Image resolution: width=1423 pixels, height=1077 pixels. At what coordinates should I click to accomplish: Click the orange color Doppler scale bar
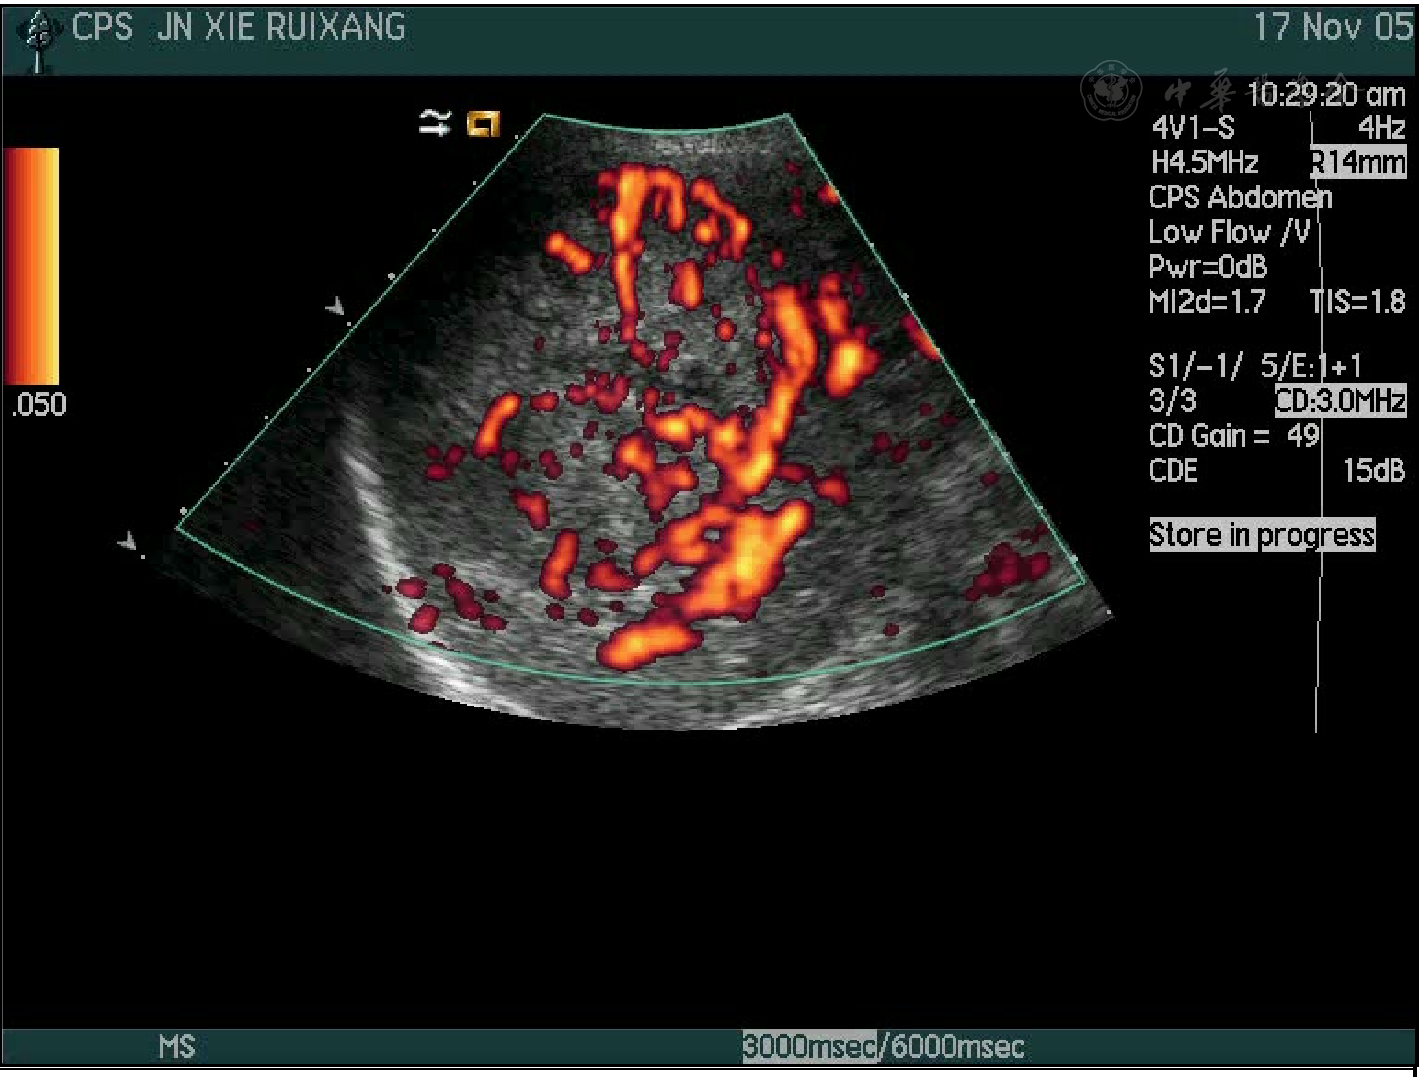[32, 266]
